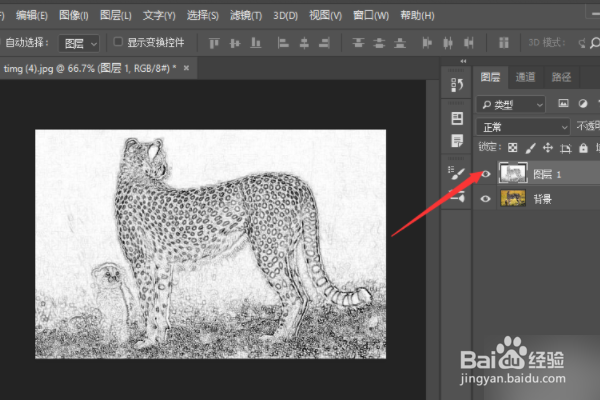Select the 图层 1 layer name
The image size is (600, 400).
547,175
